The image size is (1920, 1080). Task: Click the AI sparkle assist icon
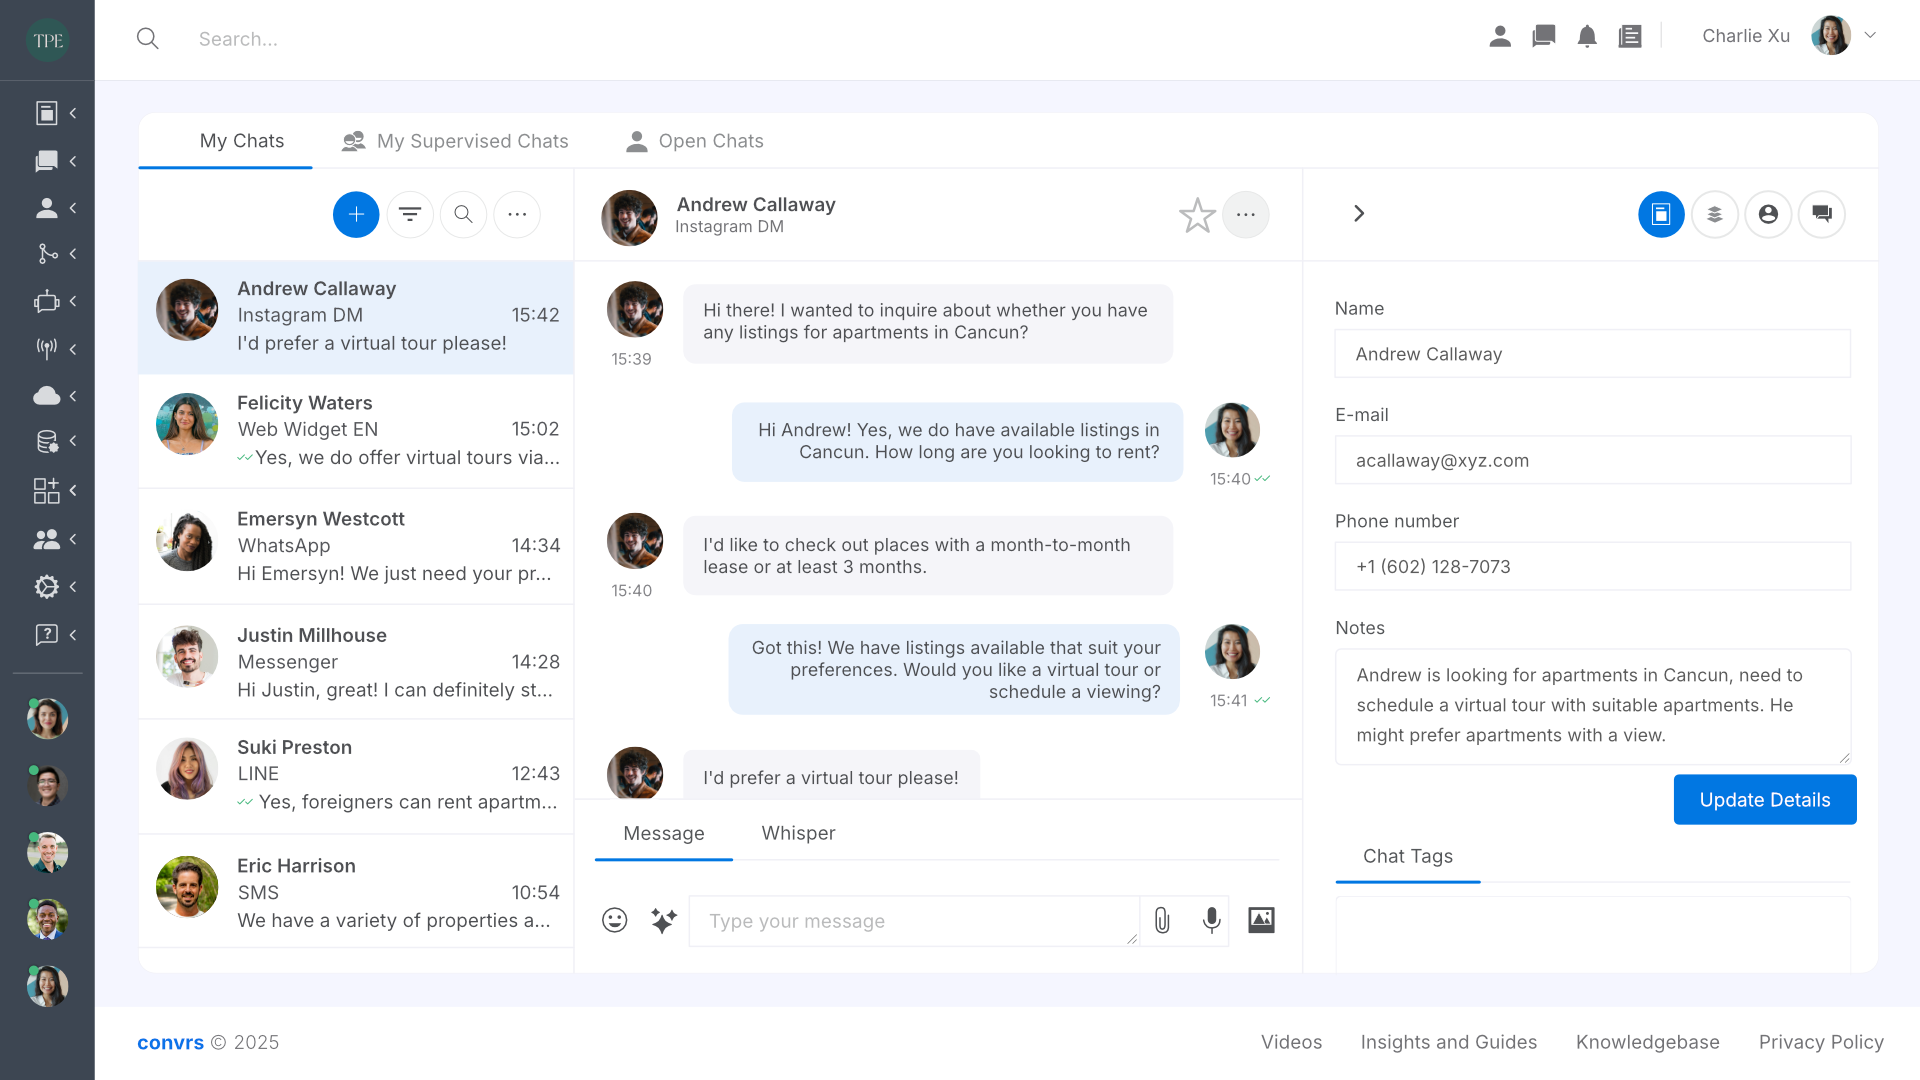(664, 920)
